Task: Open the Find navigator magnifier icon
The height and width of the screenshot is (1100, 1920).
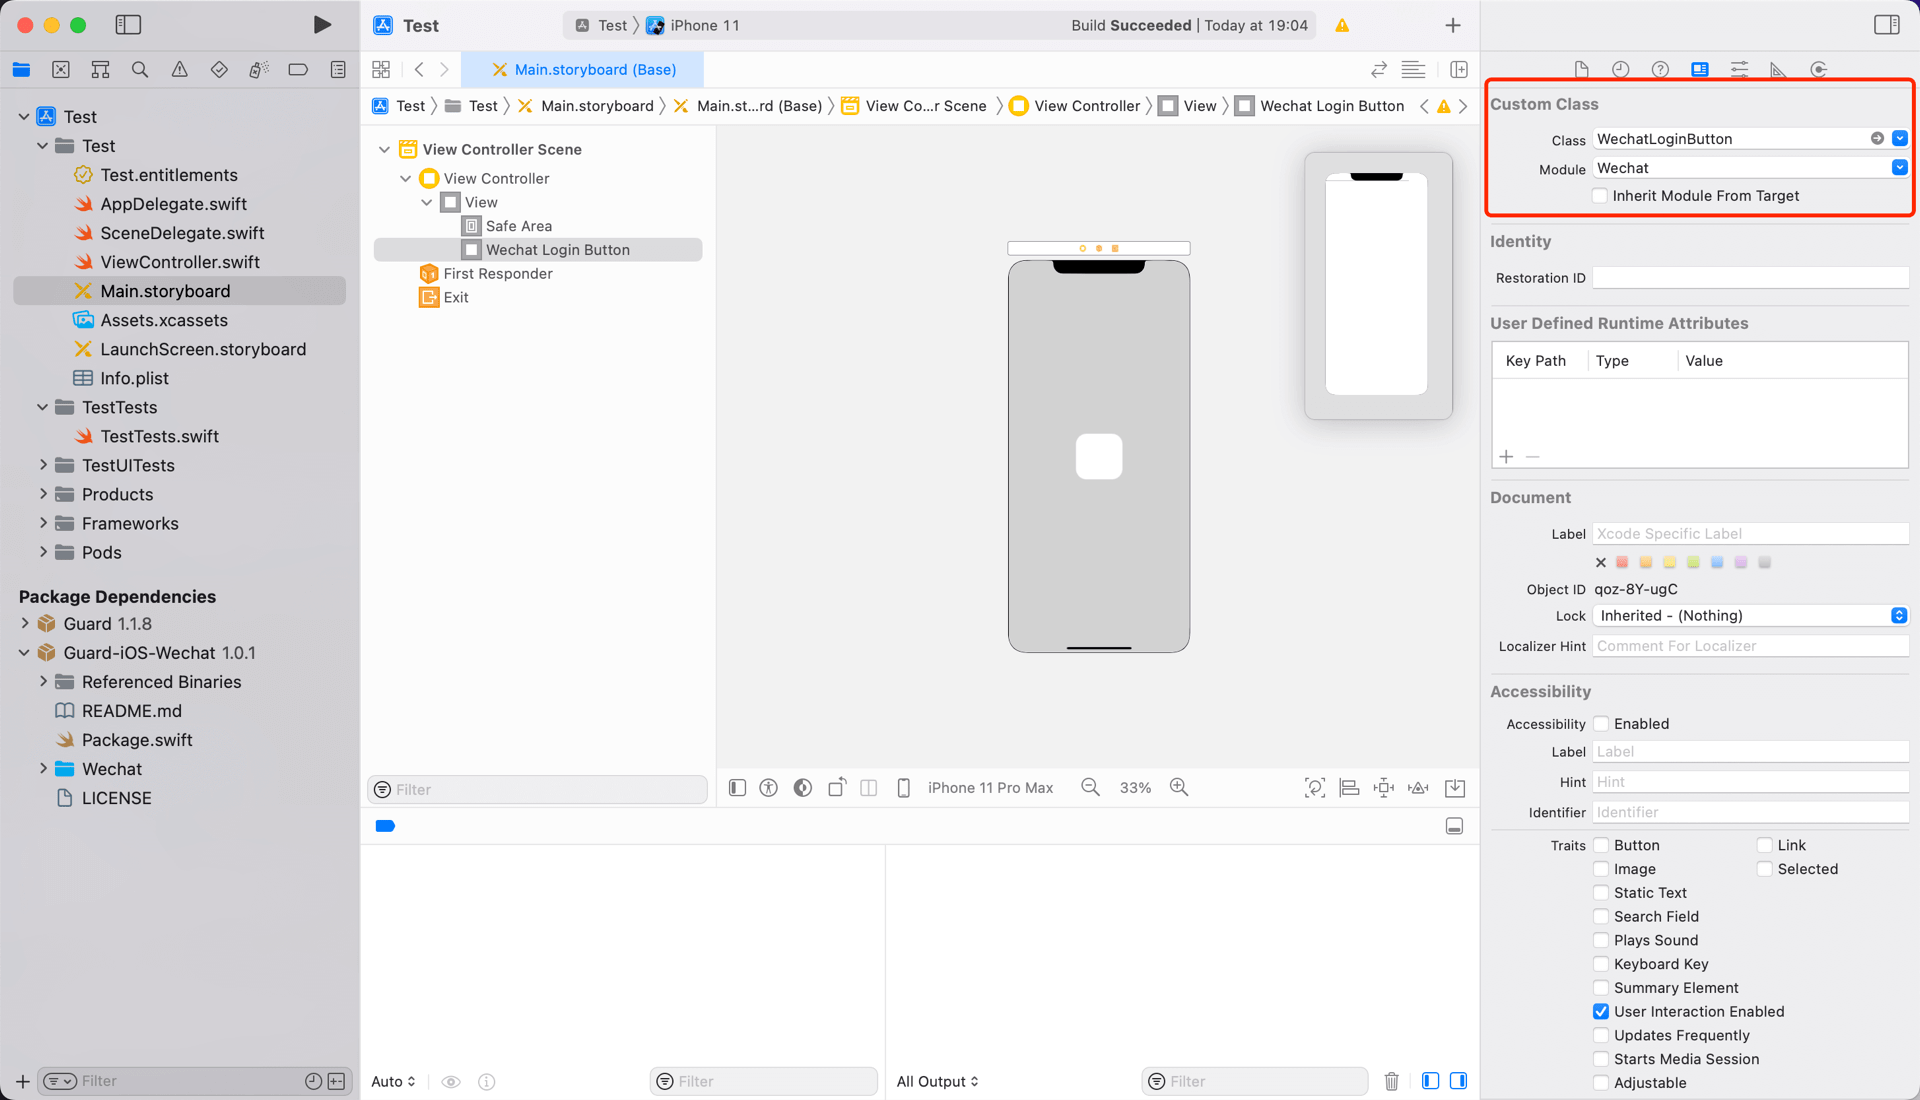Action: (x=140, y=69)
